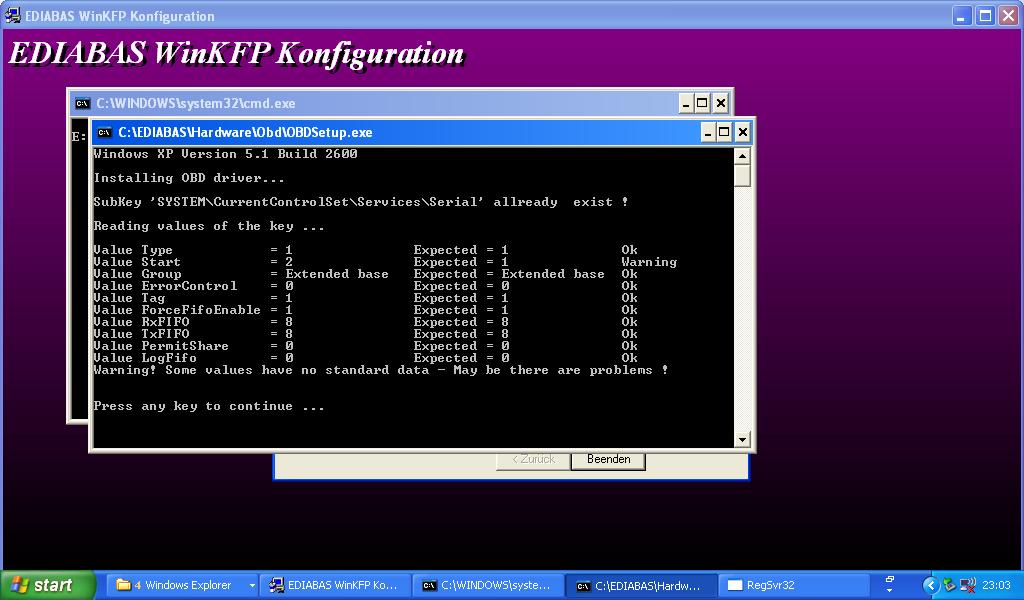Show hidden tray icons with arrow
The height and width of the screenshot is (600, 1024).
point(931,585)
